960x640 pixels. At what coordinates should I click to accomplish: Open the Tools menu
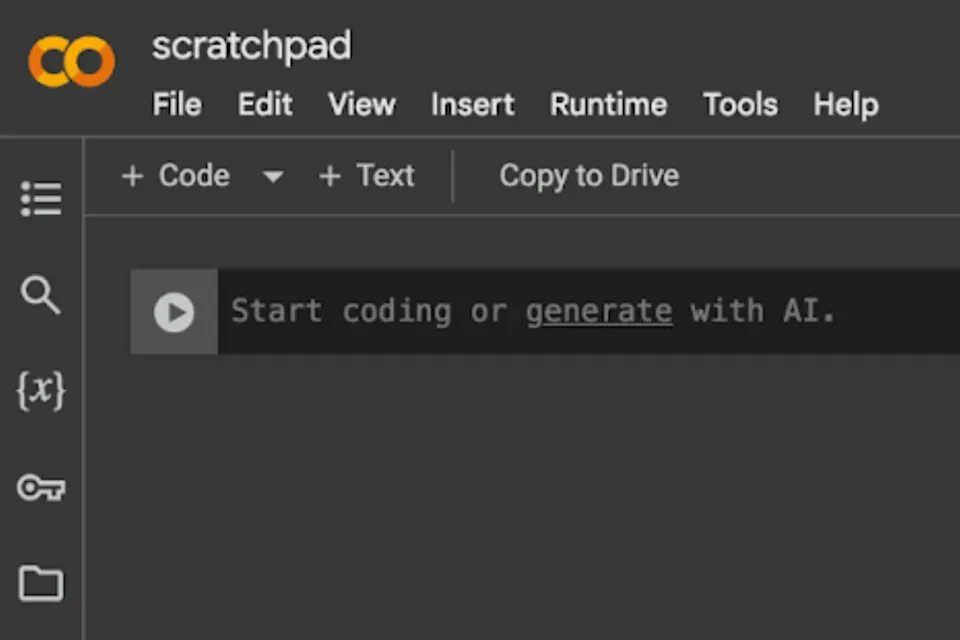pyautogui.click(x=740, y=104)
